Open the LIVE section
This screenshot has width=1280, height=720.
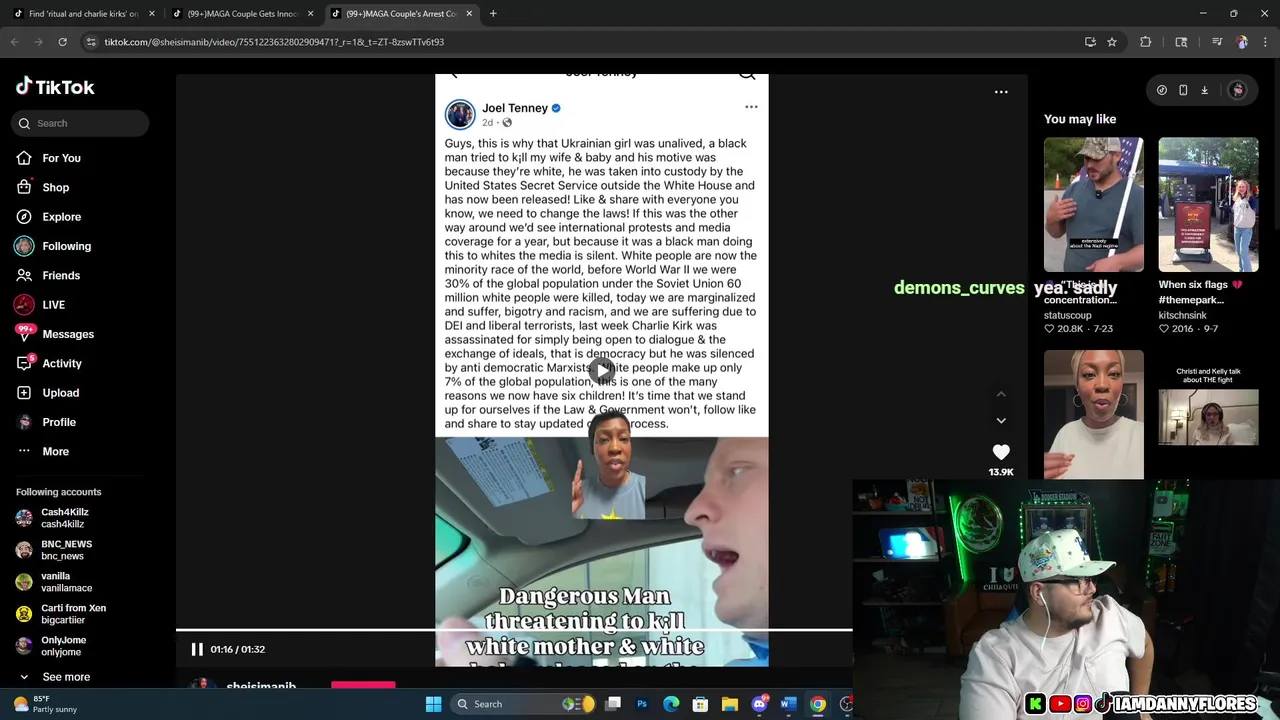pyautogui.click(x=53, y=305)
